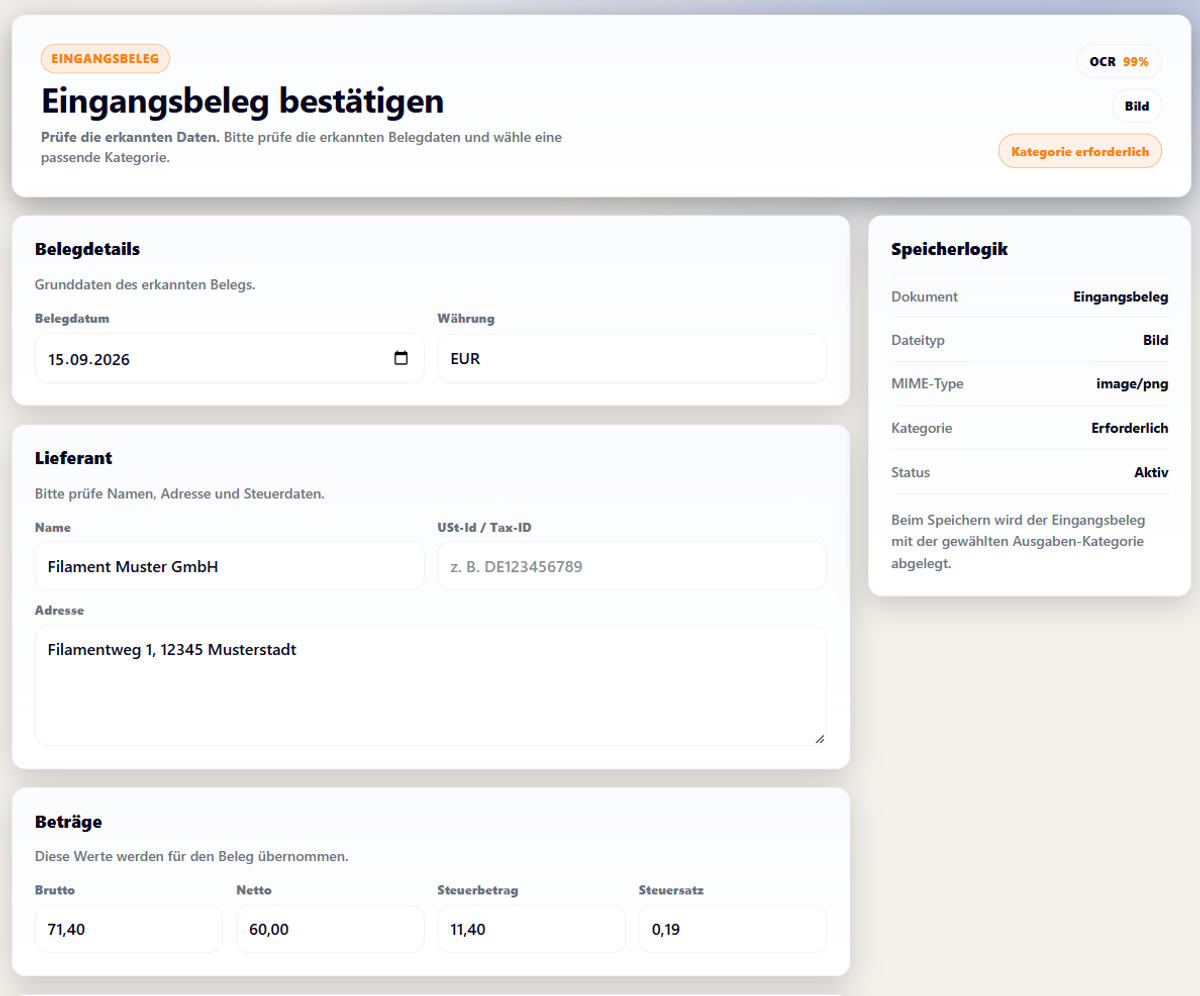The width and height of the screenshot is (1200, 996).
Task: Click the text 'Grunddaten des erkannten Belegs.'
Action: (x=145, y=285)
